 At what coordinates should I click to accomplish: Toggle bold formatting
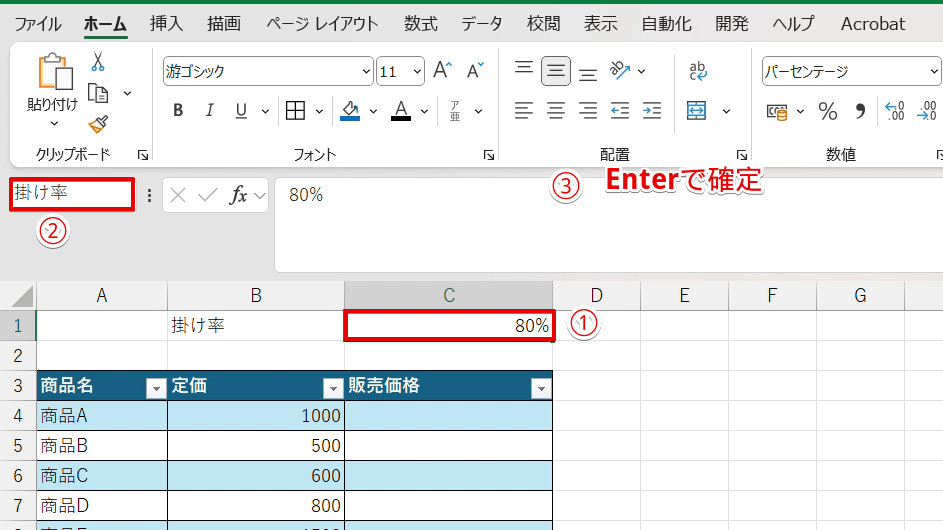178,111
